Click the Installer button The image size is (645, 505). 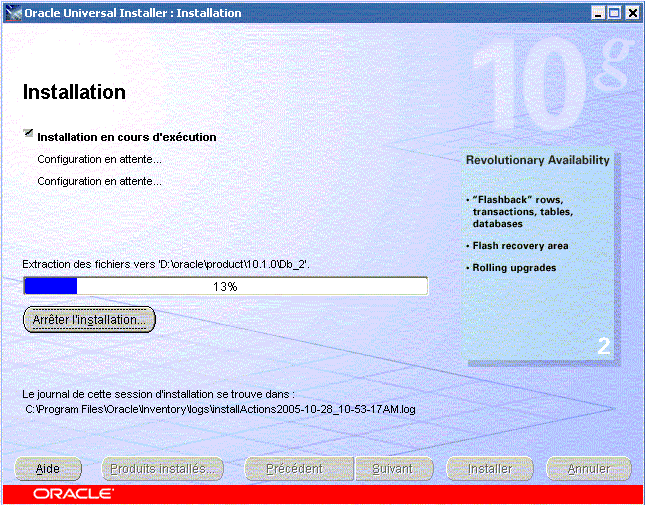point(491,468)
